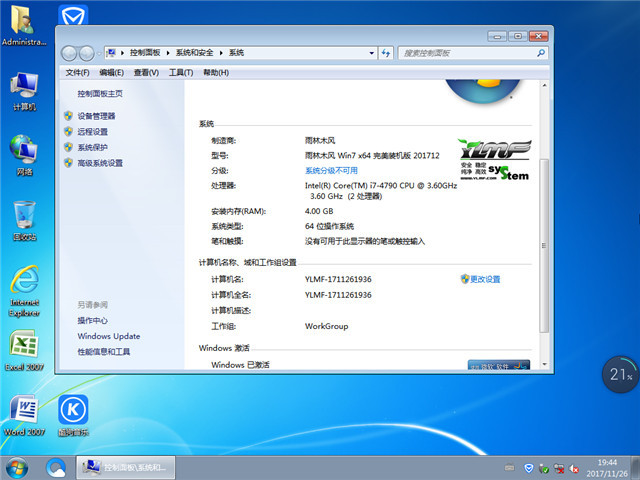
Task: Open 远程设置 from sidebar
Action: pos(93,132)
